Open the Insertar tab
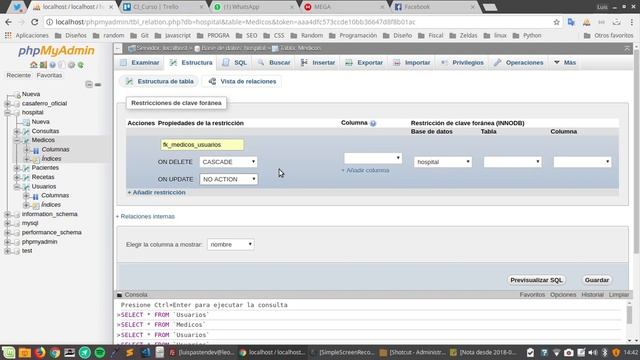 tap(318, 62)
